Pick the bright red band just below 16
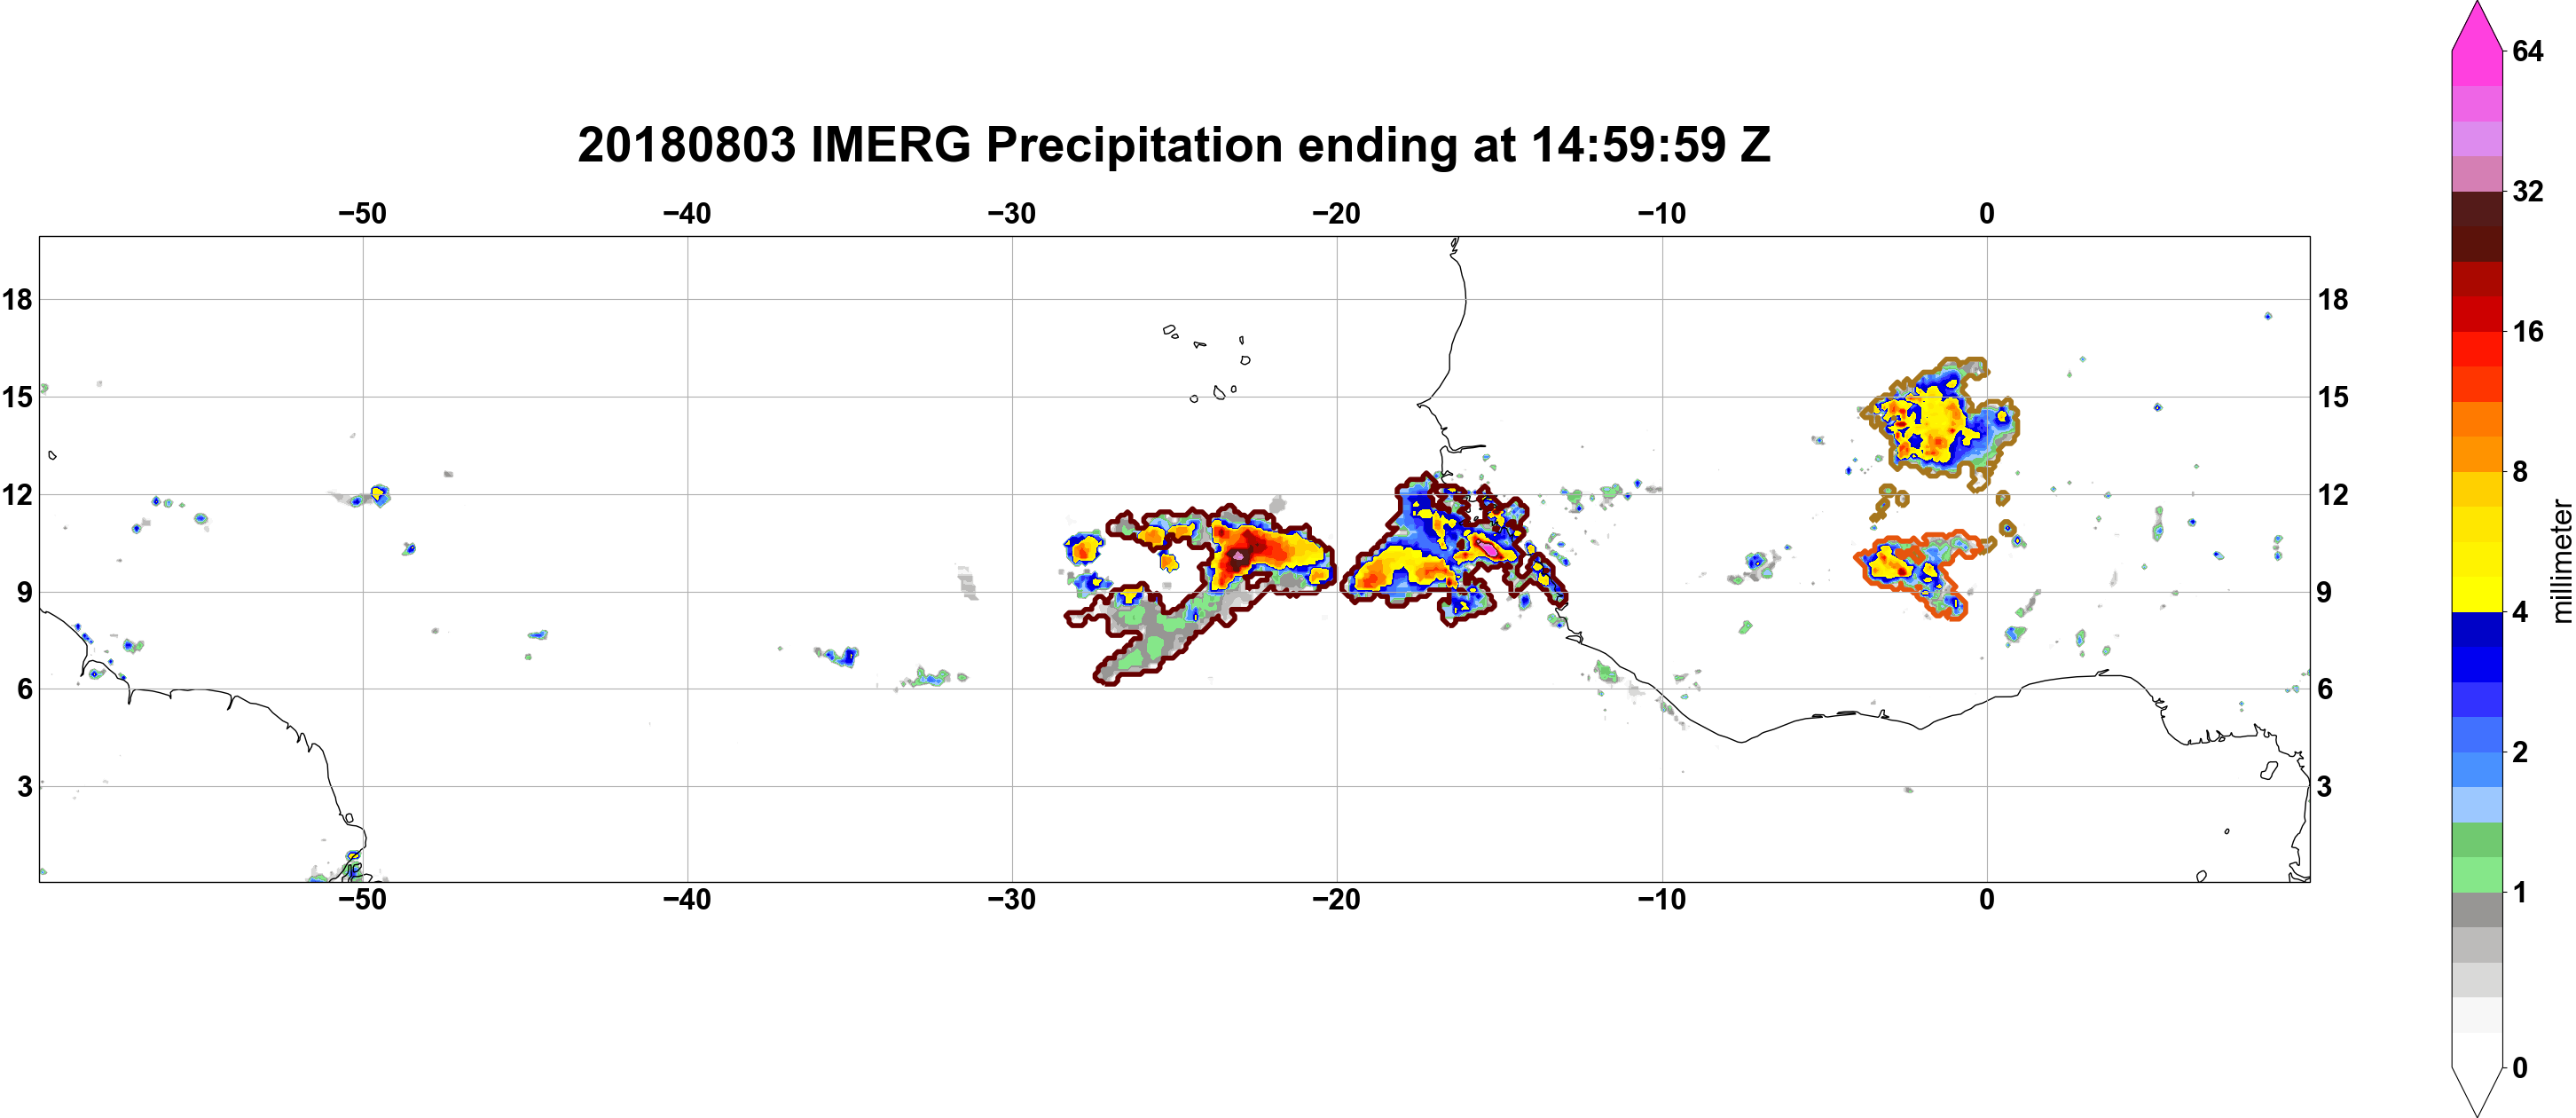Screen dimensions: 2576x1118 click(2477, 349)
